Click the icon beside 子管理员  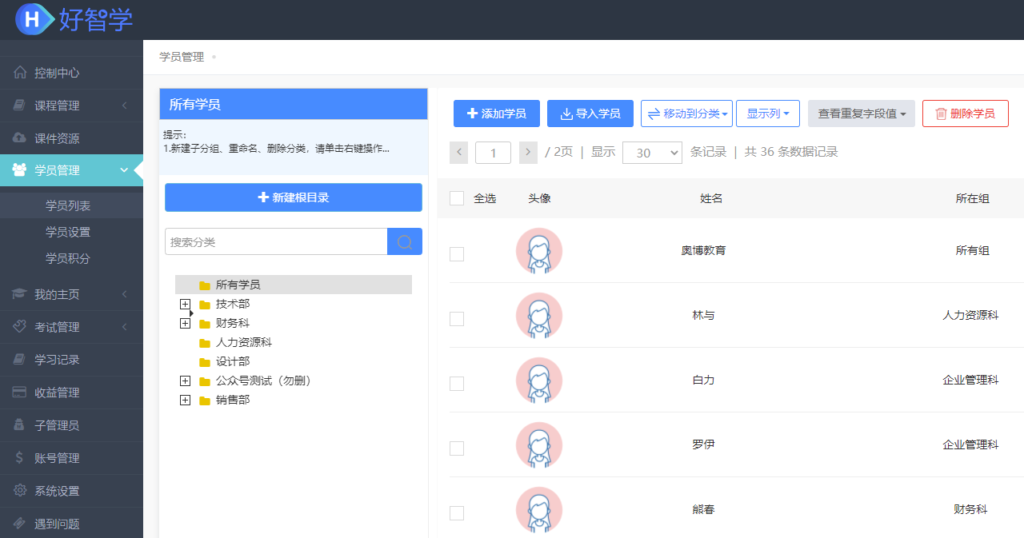(x=20, y=424)
